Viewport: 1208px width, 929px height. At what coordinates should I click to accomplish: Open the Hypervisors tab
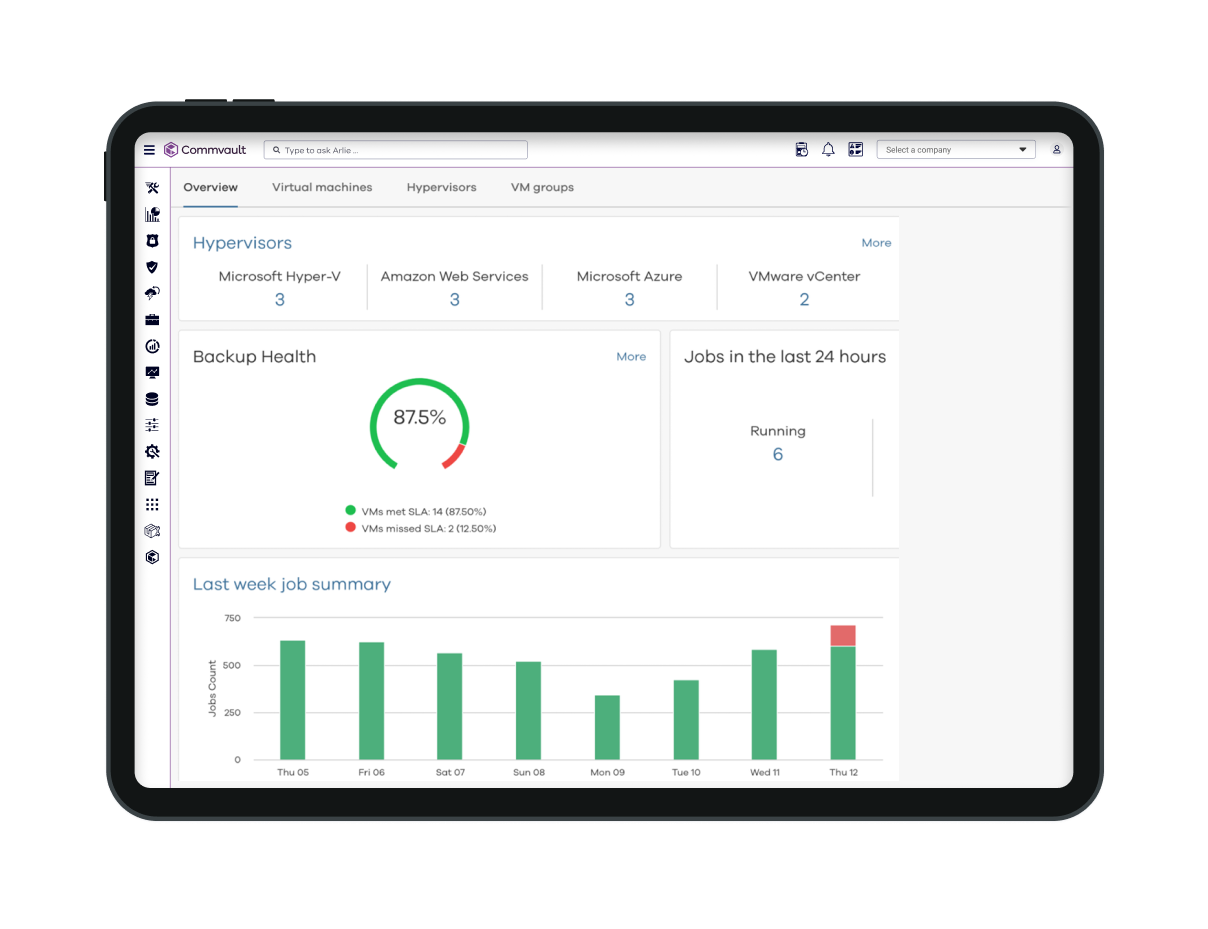pyautogui.click(x=441, y=187)
